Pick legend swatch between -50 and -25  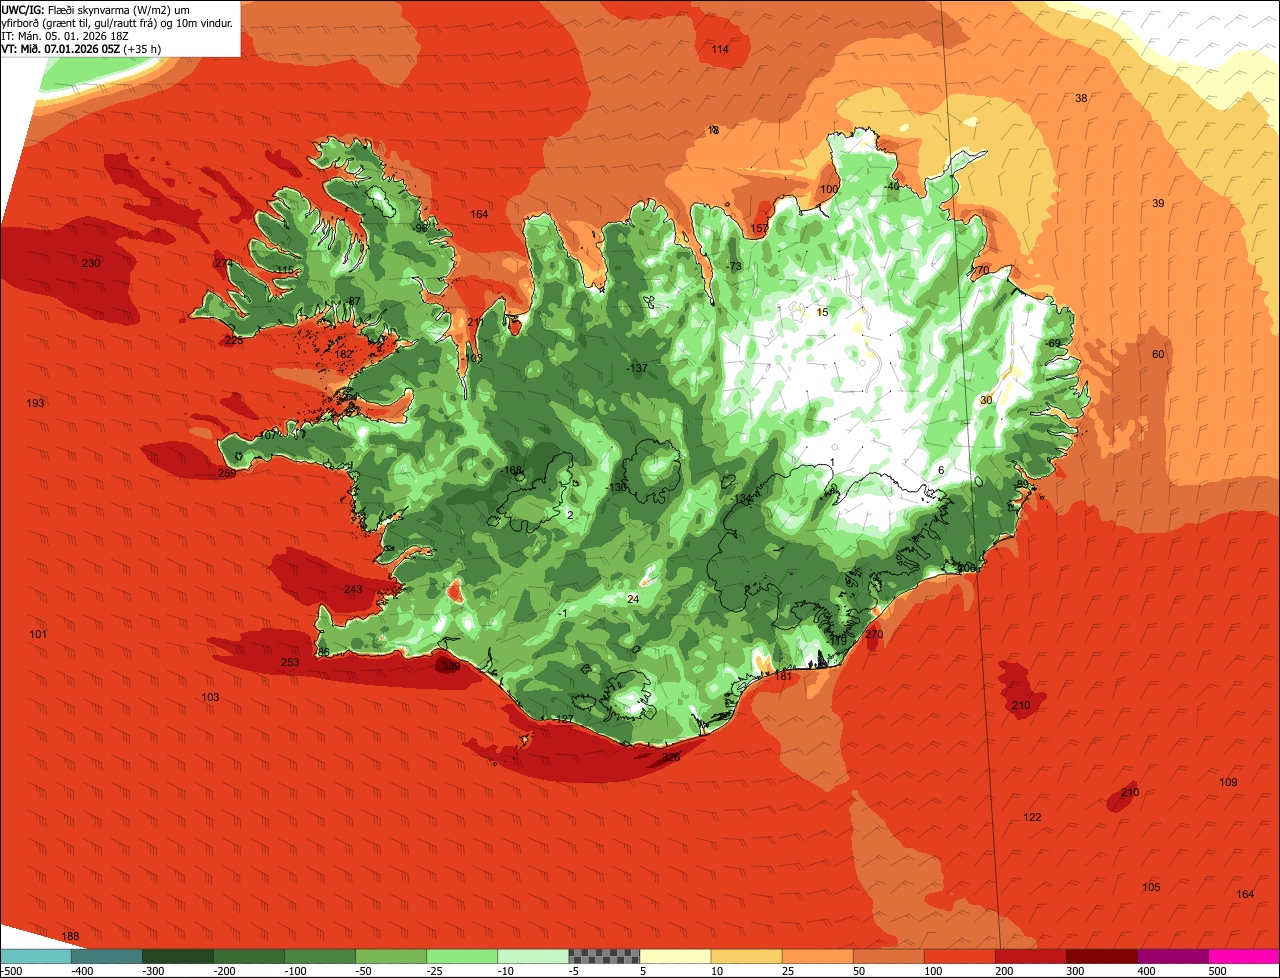click(x=391, y=955)
